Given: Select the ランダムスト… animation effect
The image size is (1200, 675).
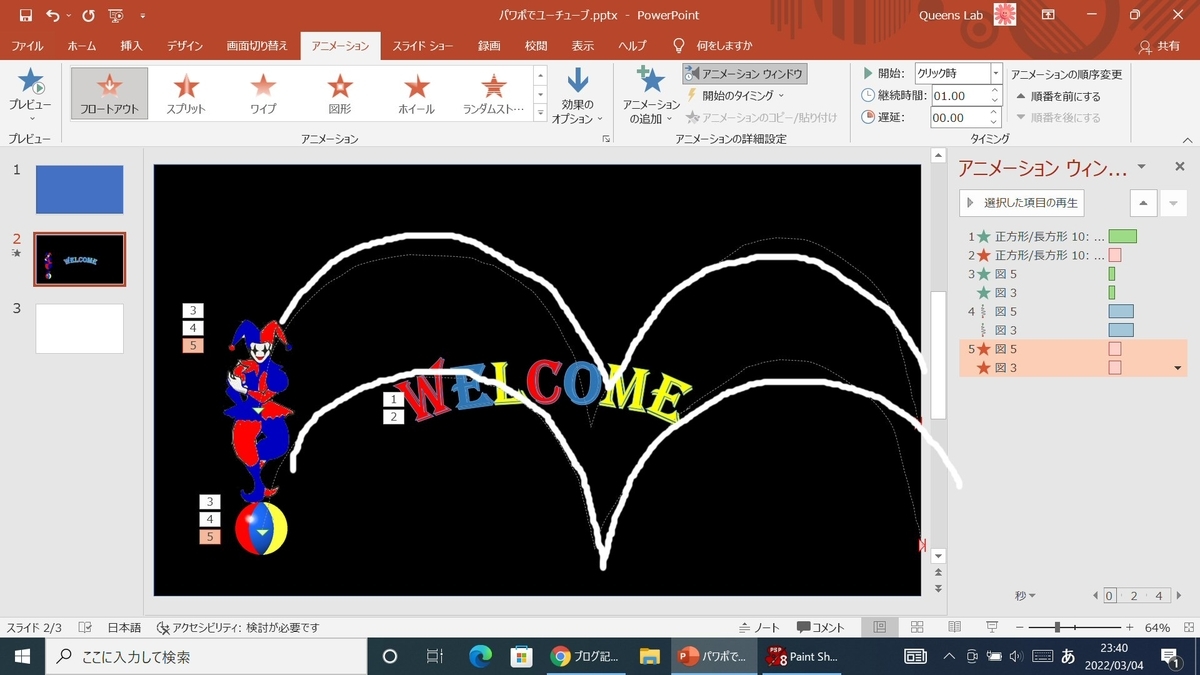Looking at the screenshot, I should [493, 93].
